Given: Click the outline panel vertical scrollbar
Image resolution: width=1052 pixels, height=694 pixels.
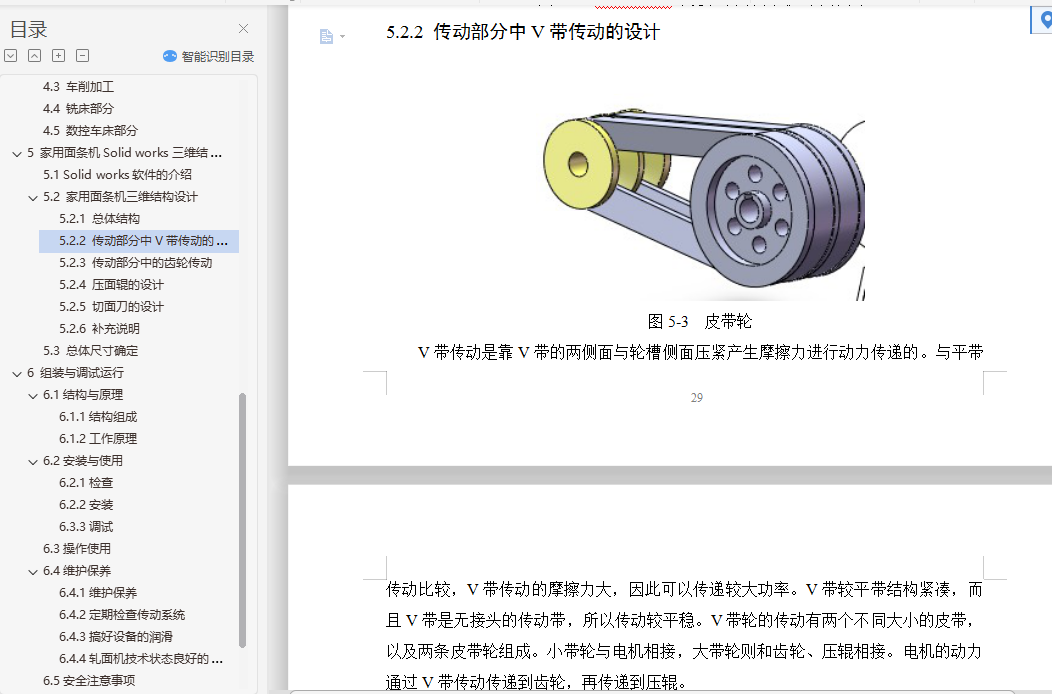Looking at the screenshot, I should 242,520.
